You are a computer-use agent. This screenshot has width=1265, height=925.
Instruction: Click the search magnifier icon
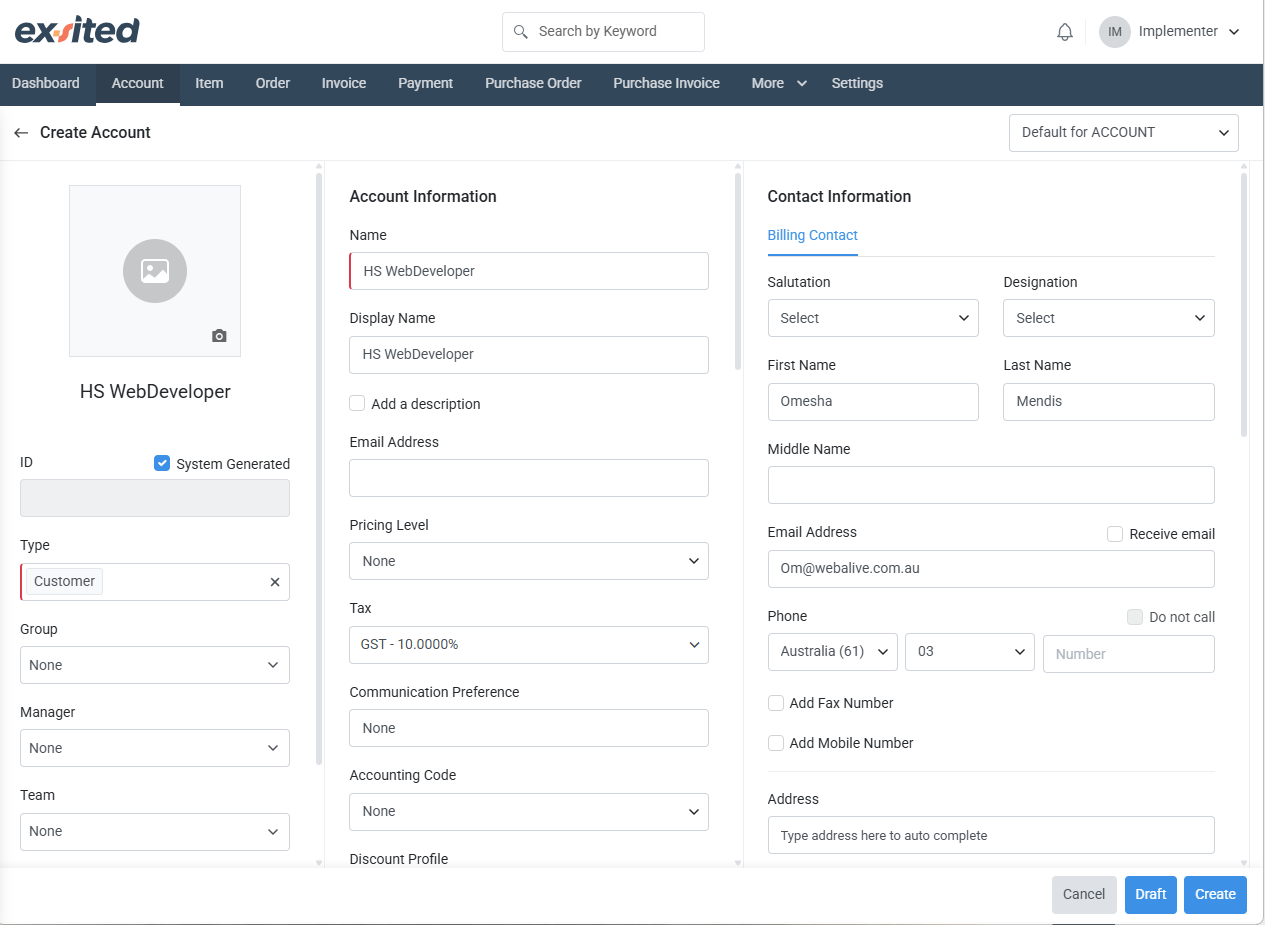pos(520,32)
